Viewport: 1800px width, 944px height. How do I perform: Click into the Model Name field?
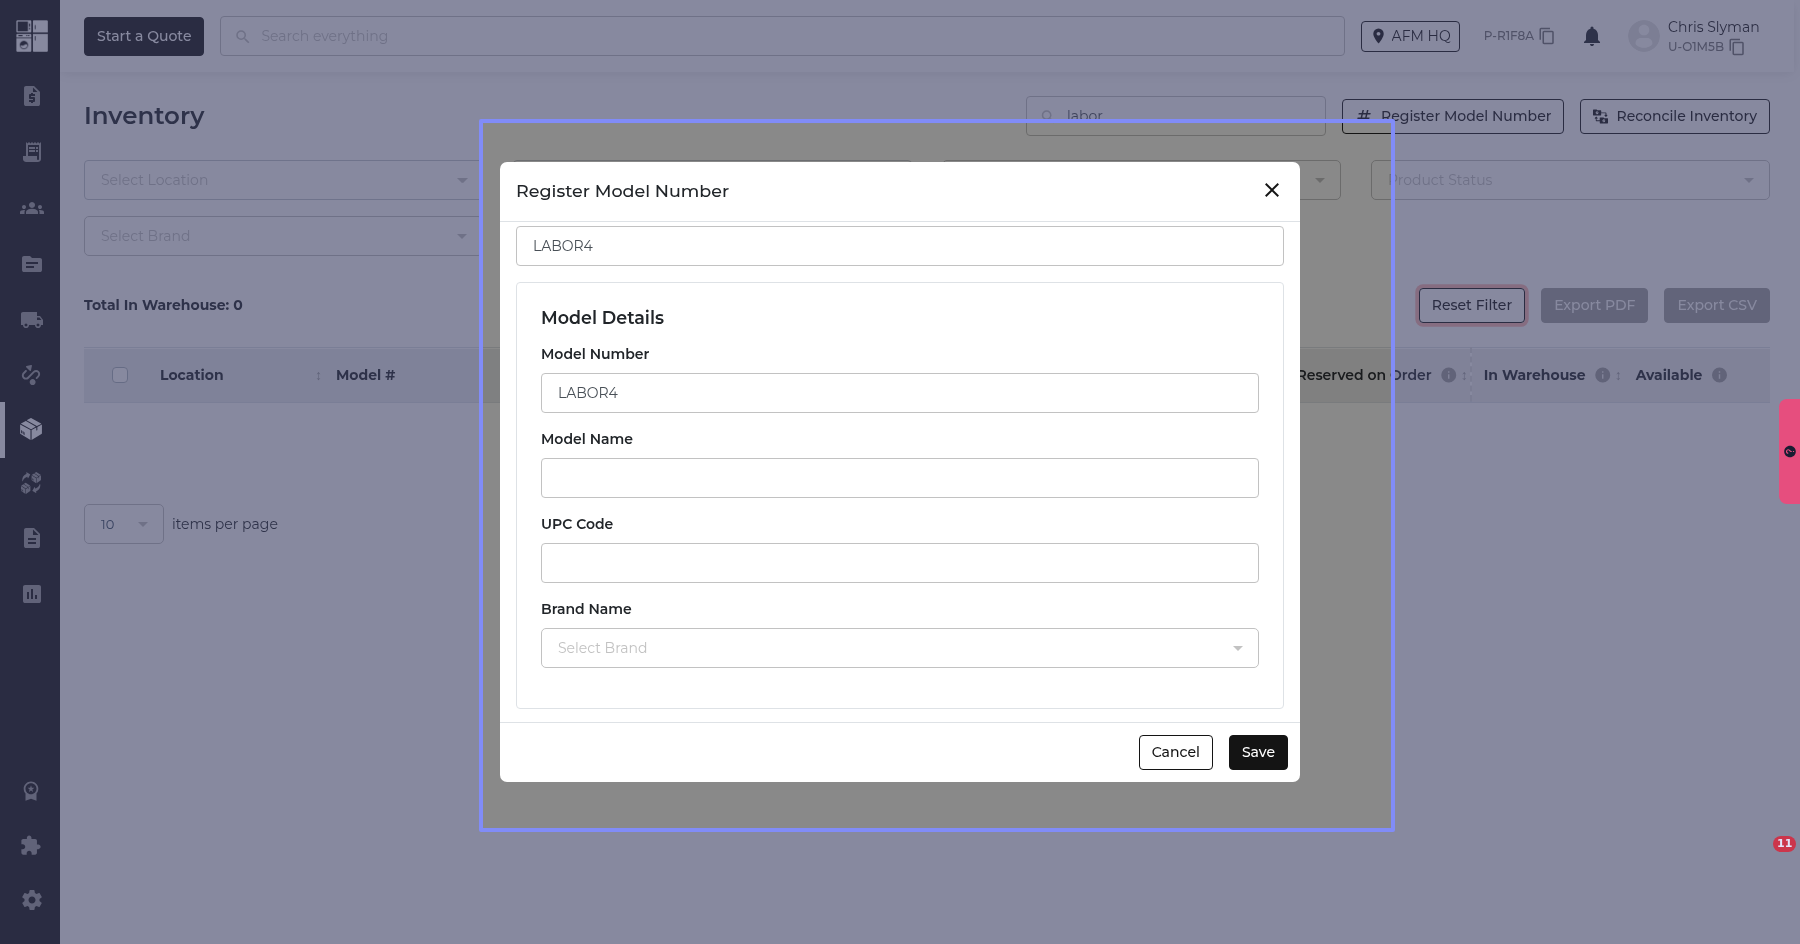pyautogui.click(x=899, y=478)
